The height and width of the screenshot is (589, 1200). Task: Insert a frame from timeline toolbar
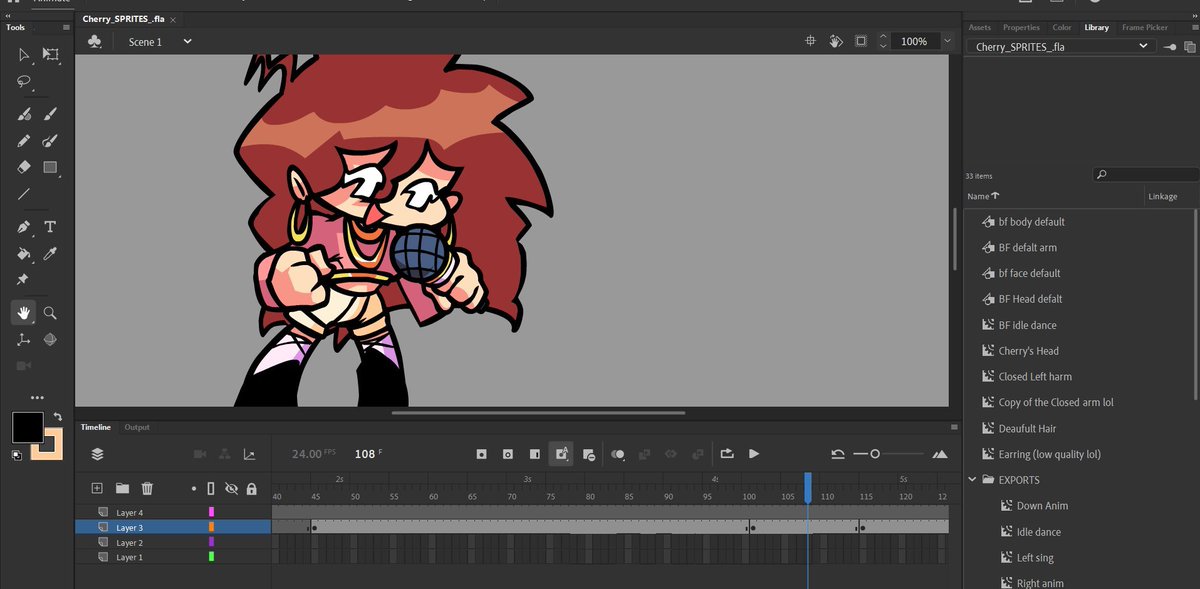(x=535, y=454)
